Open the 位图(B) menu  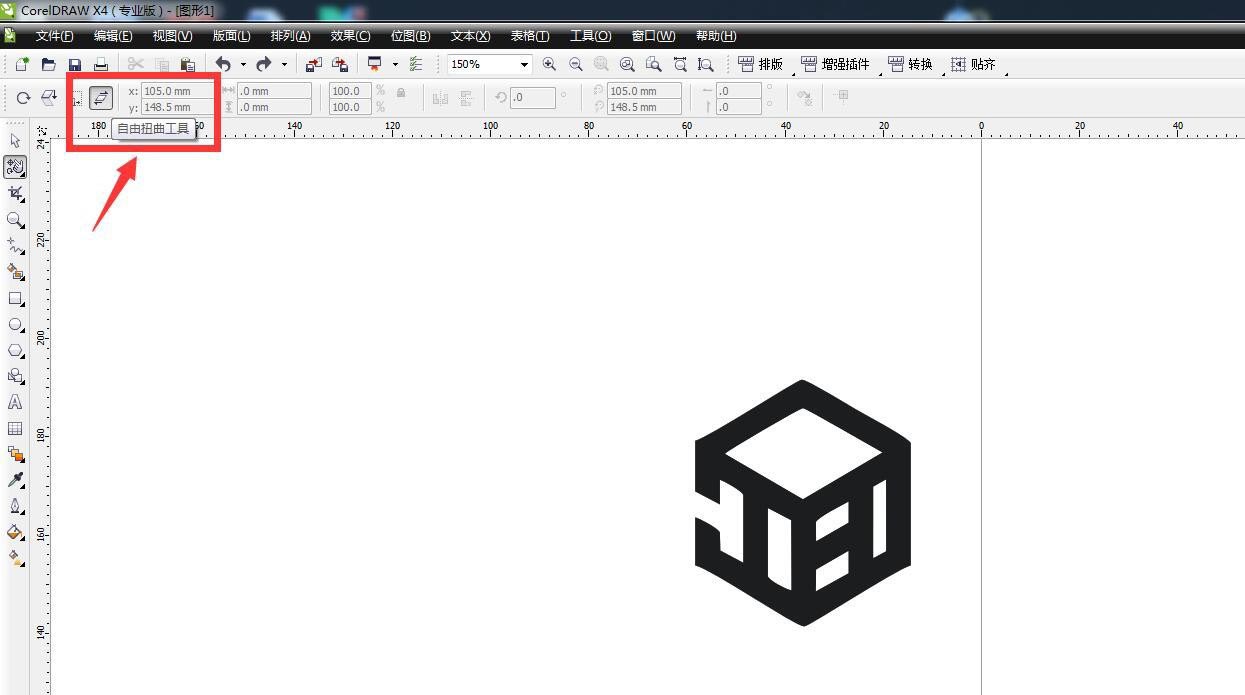[410, 36]
